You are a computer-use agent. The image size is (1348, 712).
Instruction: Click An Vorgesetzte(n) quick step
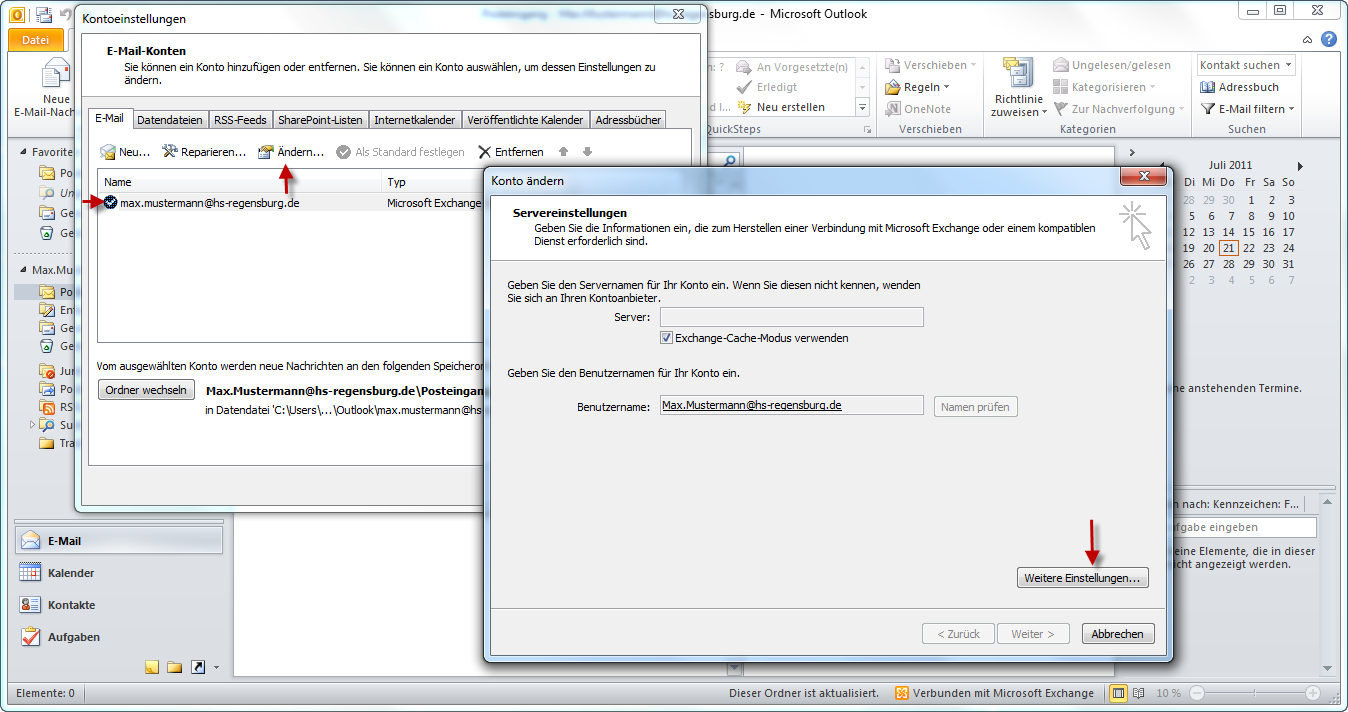tap(792, 67)
